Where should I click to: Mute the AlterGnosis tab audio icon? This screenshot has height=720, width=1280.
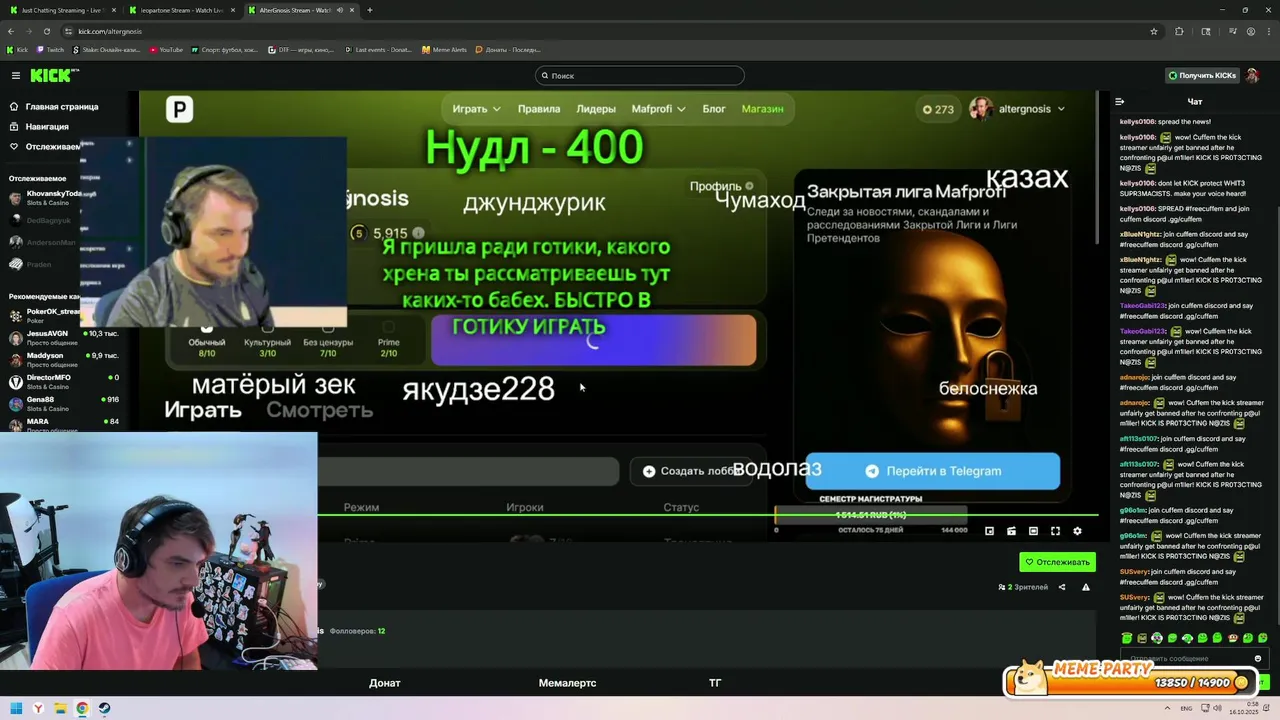(x=339, y=10)
